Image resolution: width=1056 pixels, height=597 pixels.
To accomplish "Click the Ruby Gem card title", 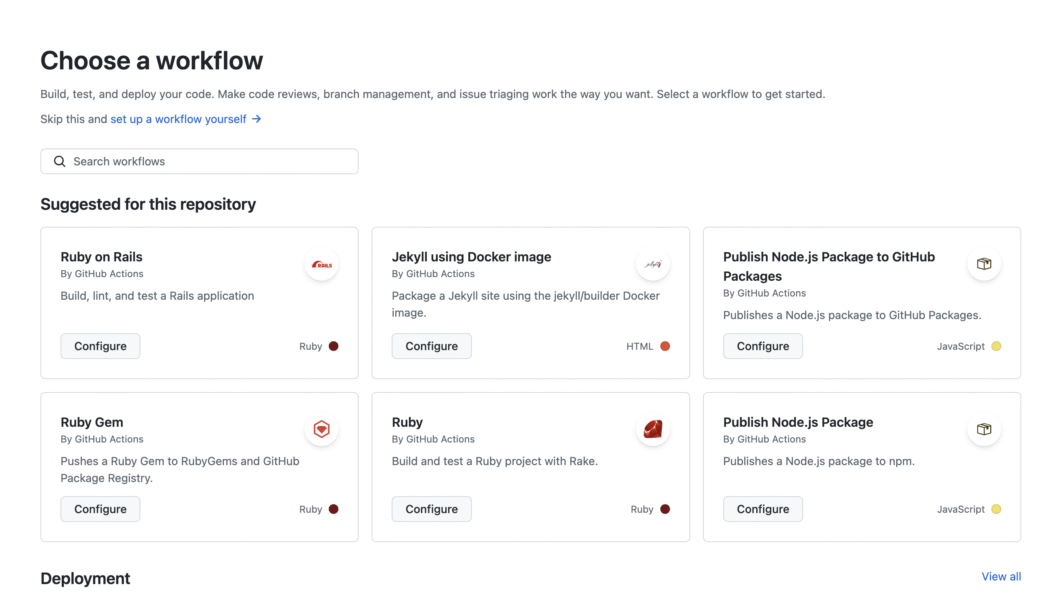I will coord(92,422).
